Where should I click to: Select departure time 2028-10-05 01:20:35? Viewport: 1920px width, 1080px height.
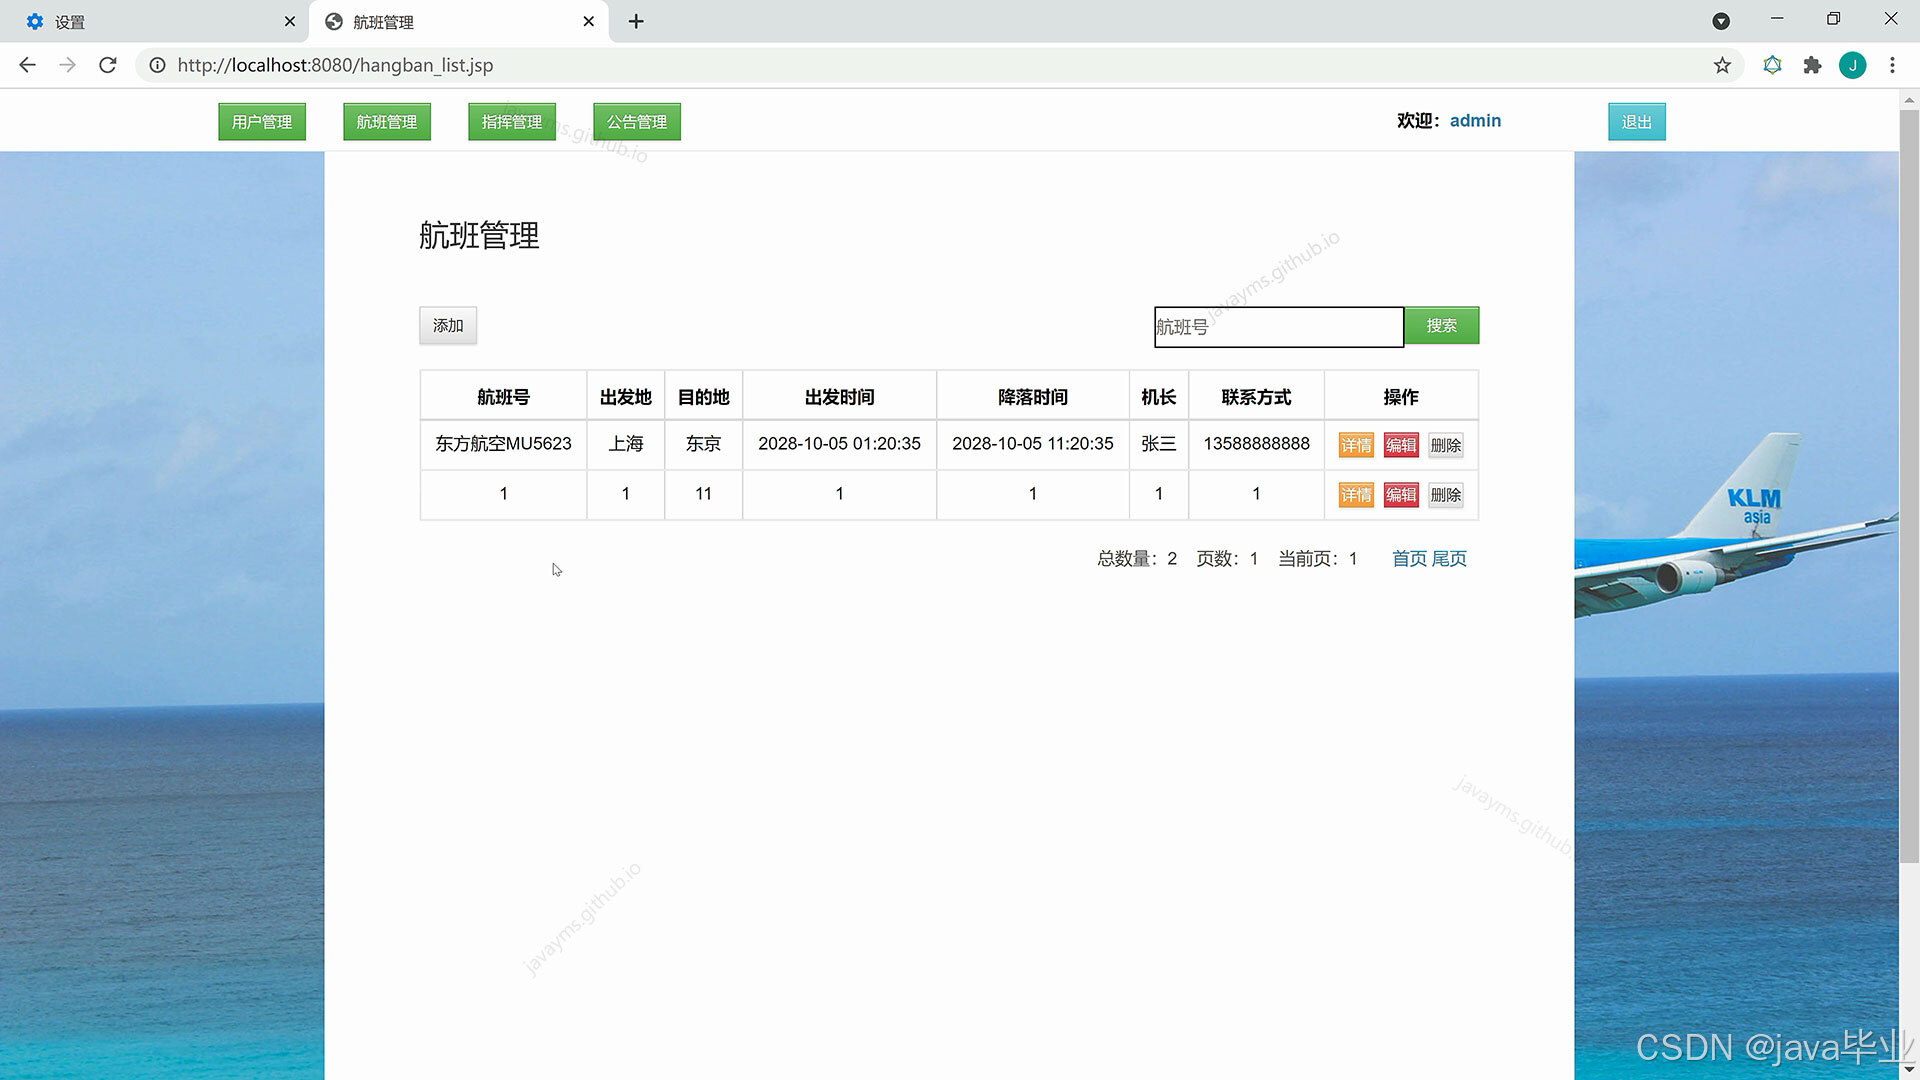coord(839,444)
